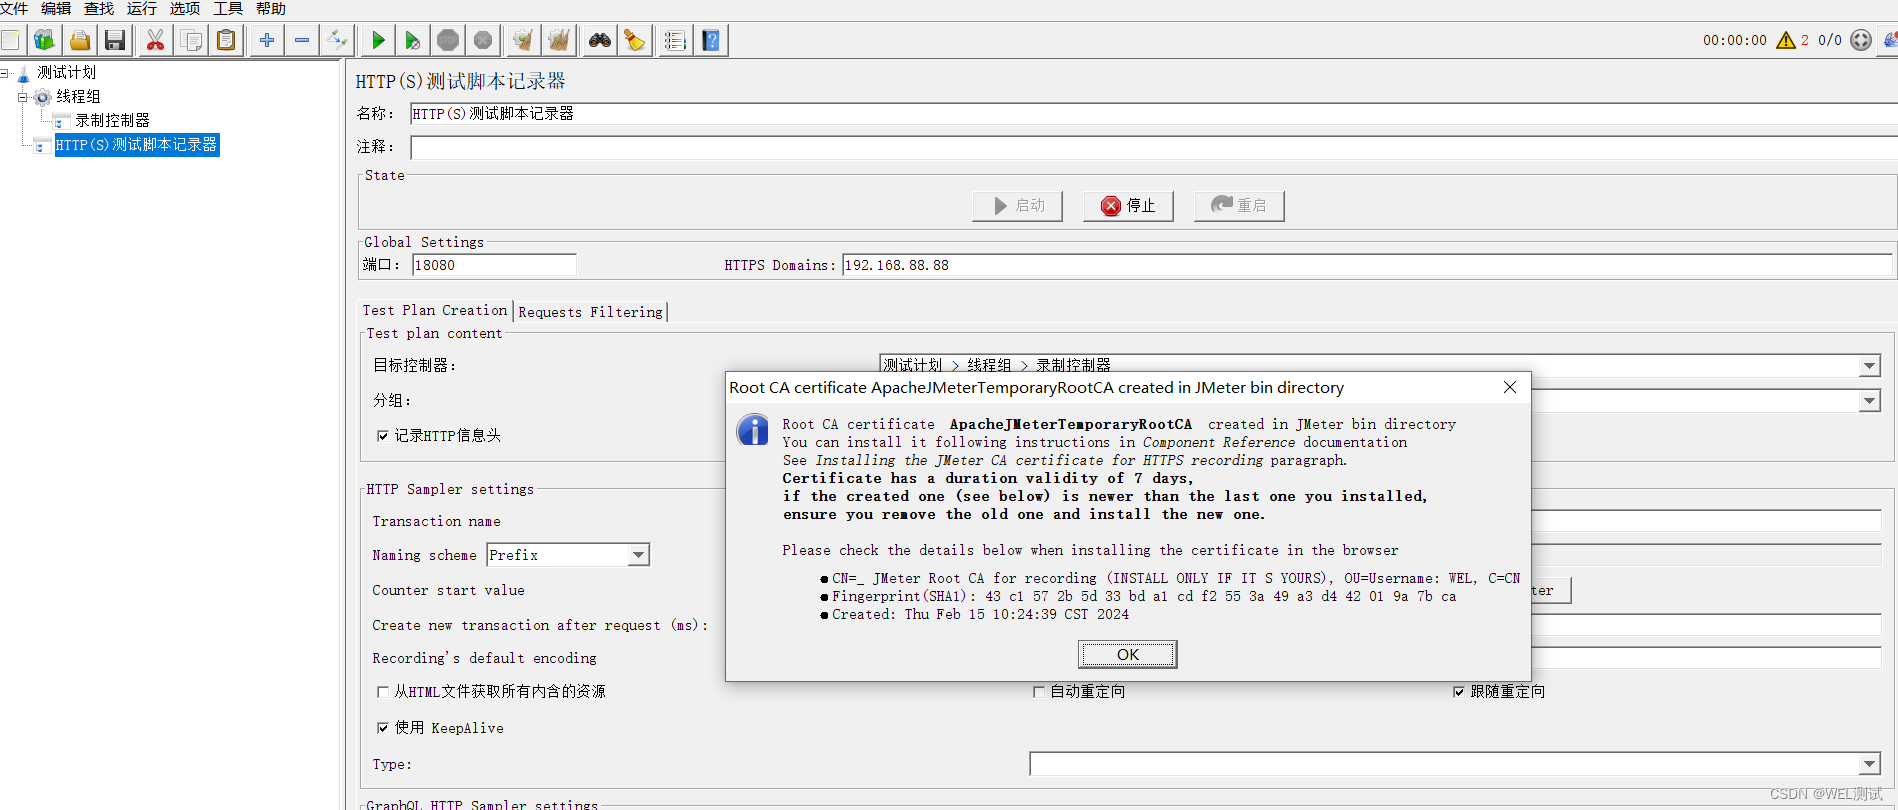Open the Function helper list icon
Image resolution: width=1898 pixels, height=810 pixels.
pyautogui.click(x=675, y=40)
